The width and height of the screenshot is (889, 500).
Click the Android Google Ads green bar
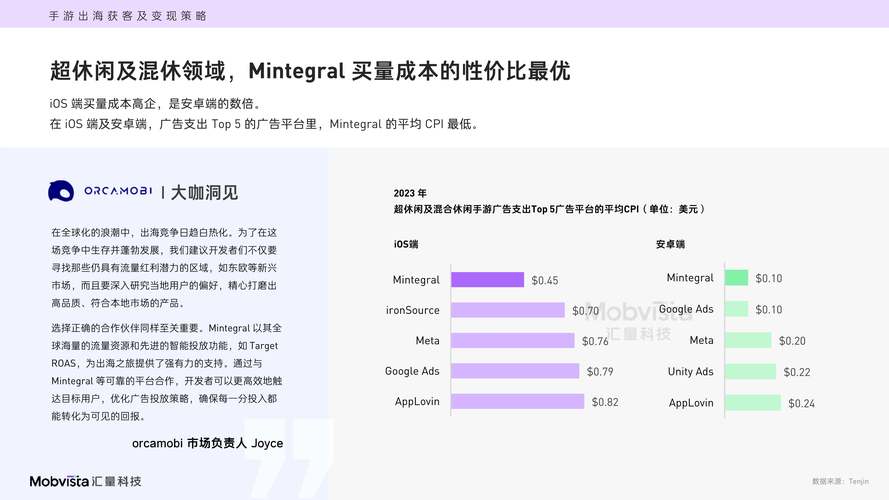click(736, 309)
